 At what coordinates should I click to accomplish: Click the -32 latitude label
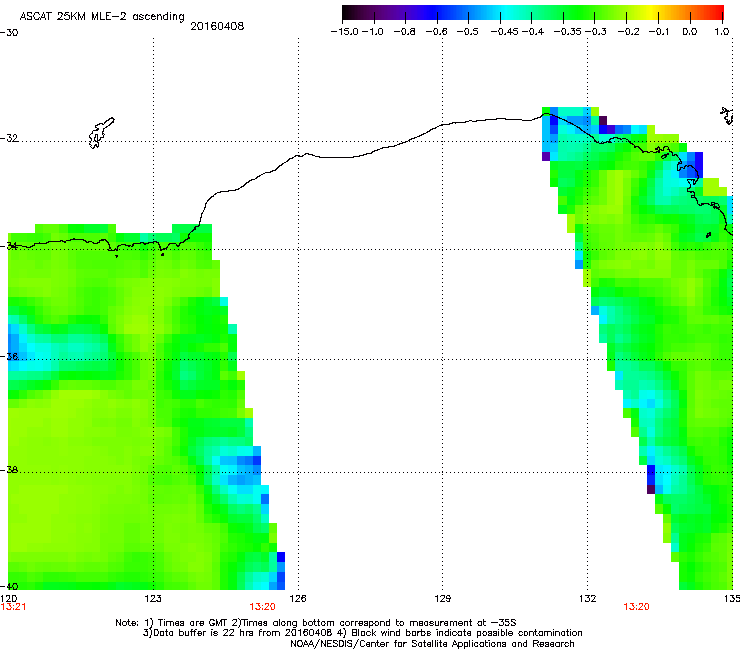[9, 138]
